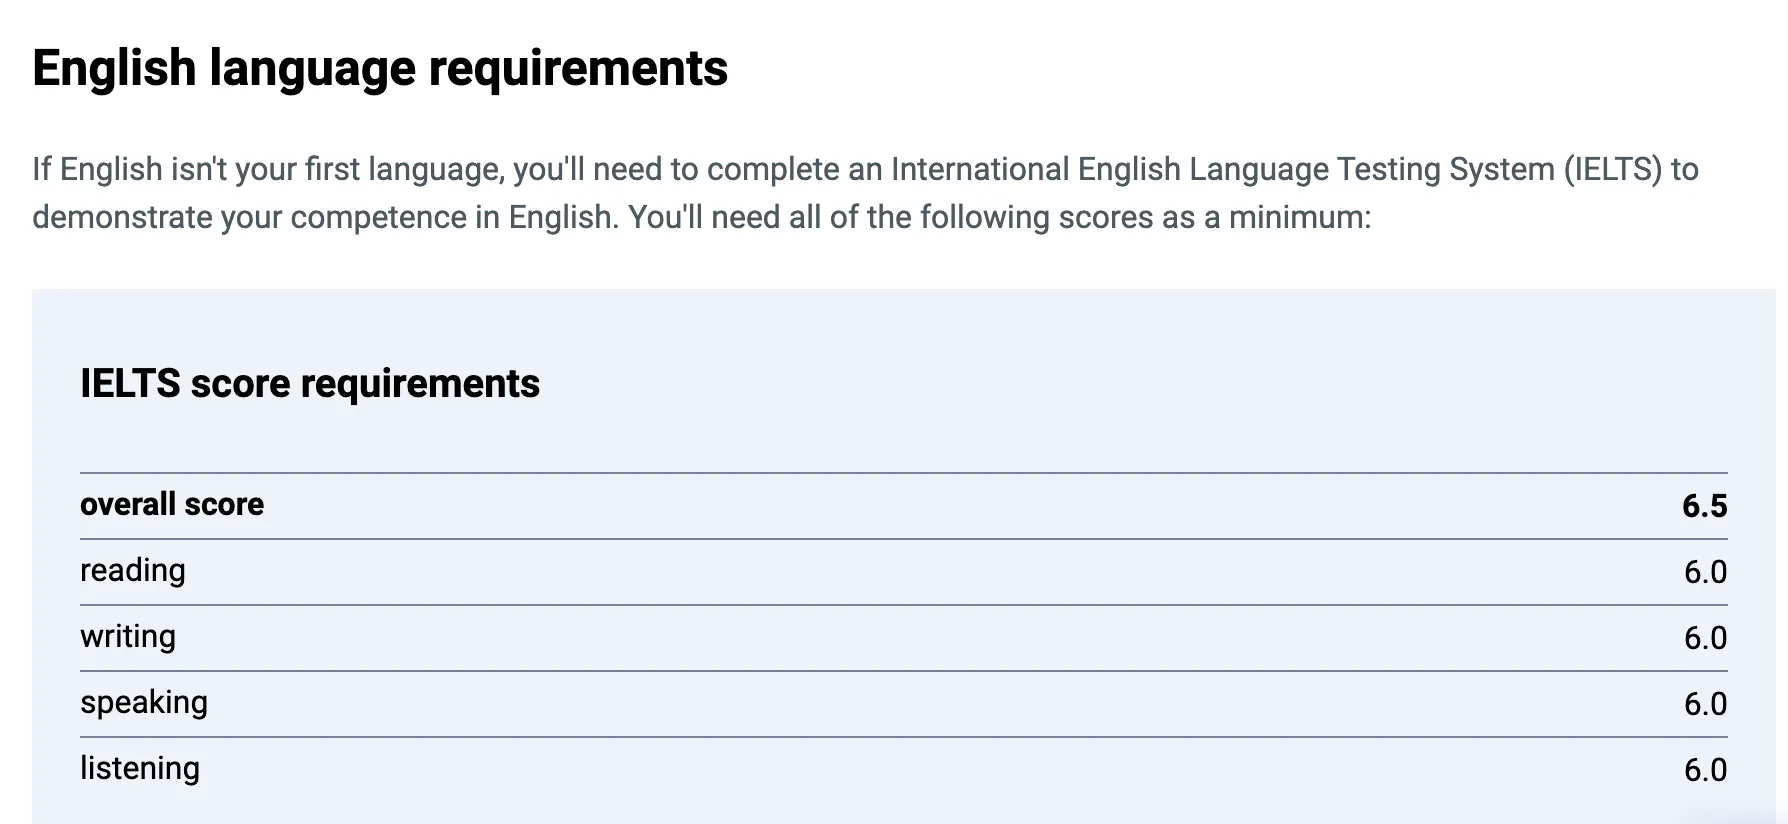Click the "(IELTS)" abbreviation in the paragraph
The width and height of the screenshot is (1788, 824).
click(1612, 170)
